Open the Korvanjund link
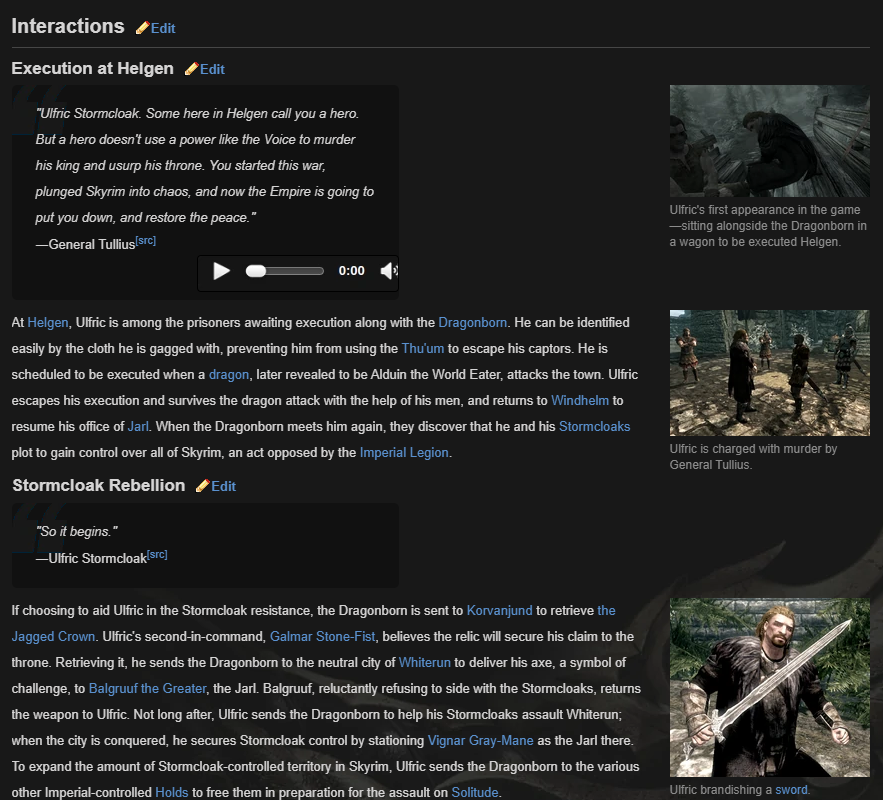 click(x=500, y=610)
